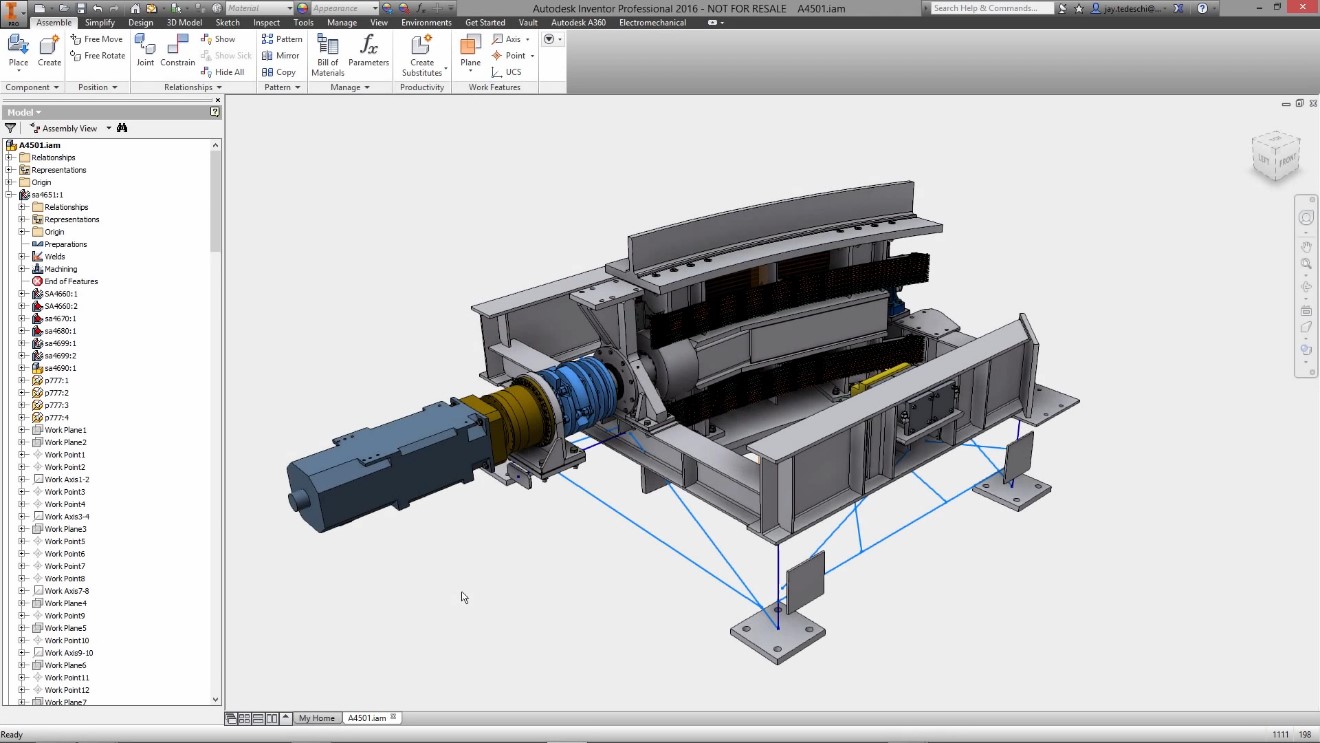
Task: Open the Constrain tool
Action: coord(178,52)
